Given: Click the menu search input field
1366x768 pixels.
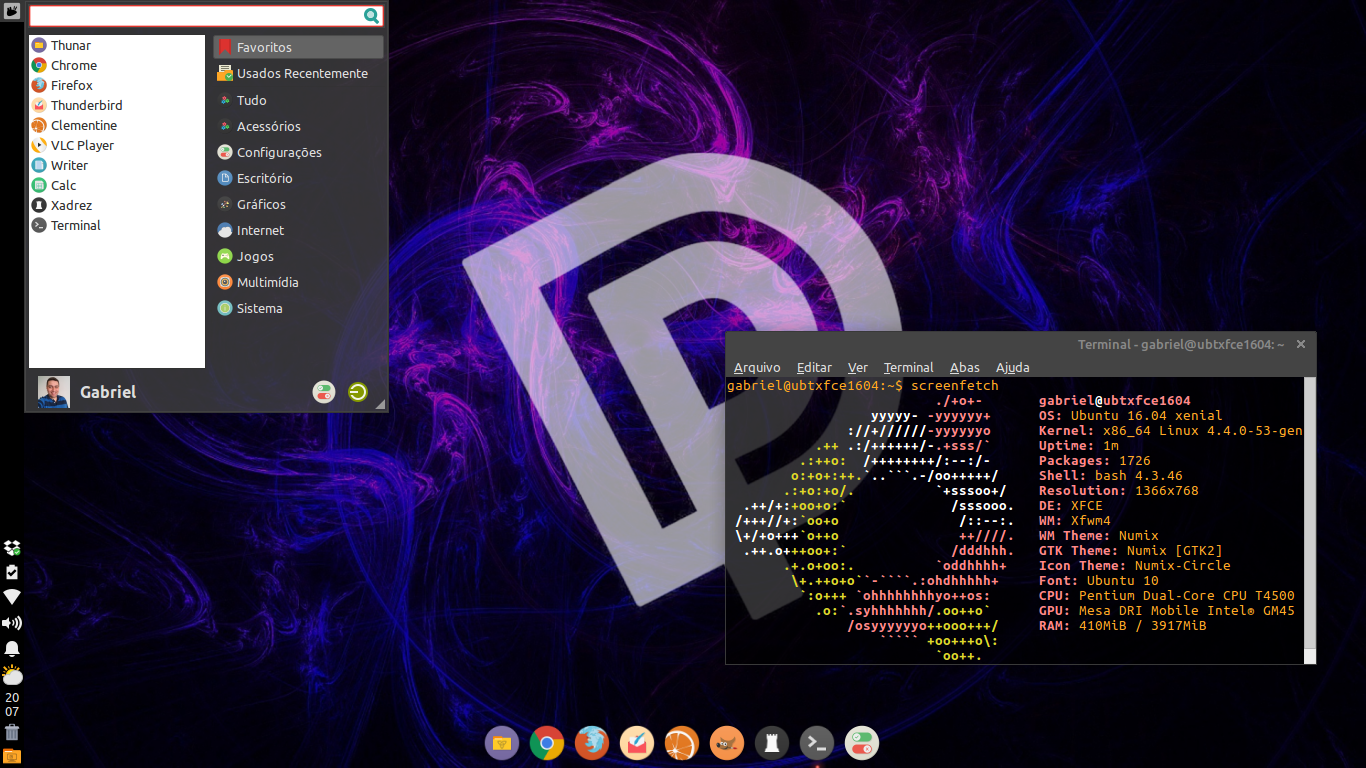Looking at the screenshot, I should (206, 15).
